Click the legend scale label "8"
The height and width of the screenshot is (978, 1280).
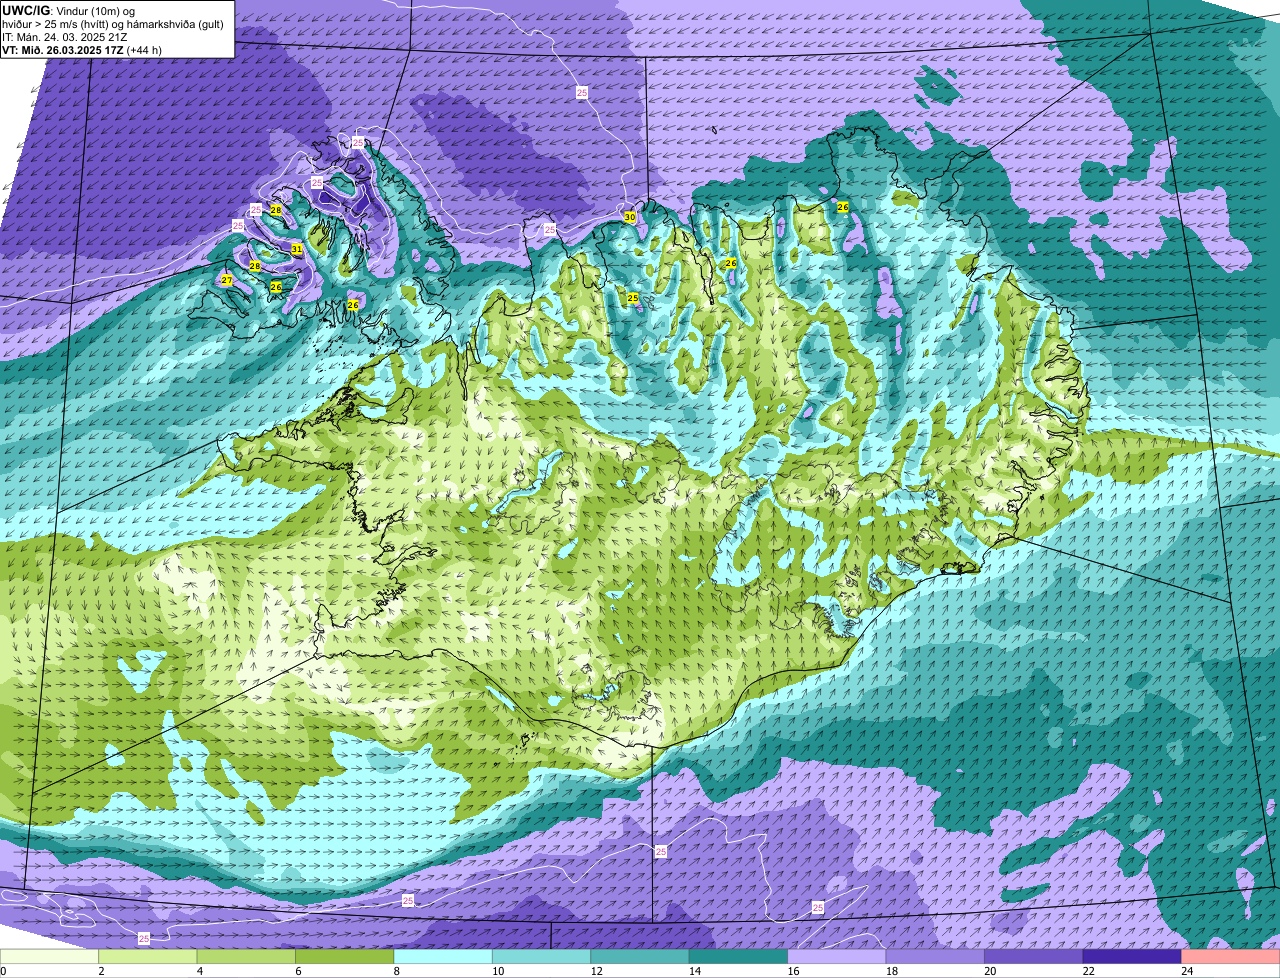(x=397, y=970)
